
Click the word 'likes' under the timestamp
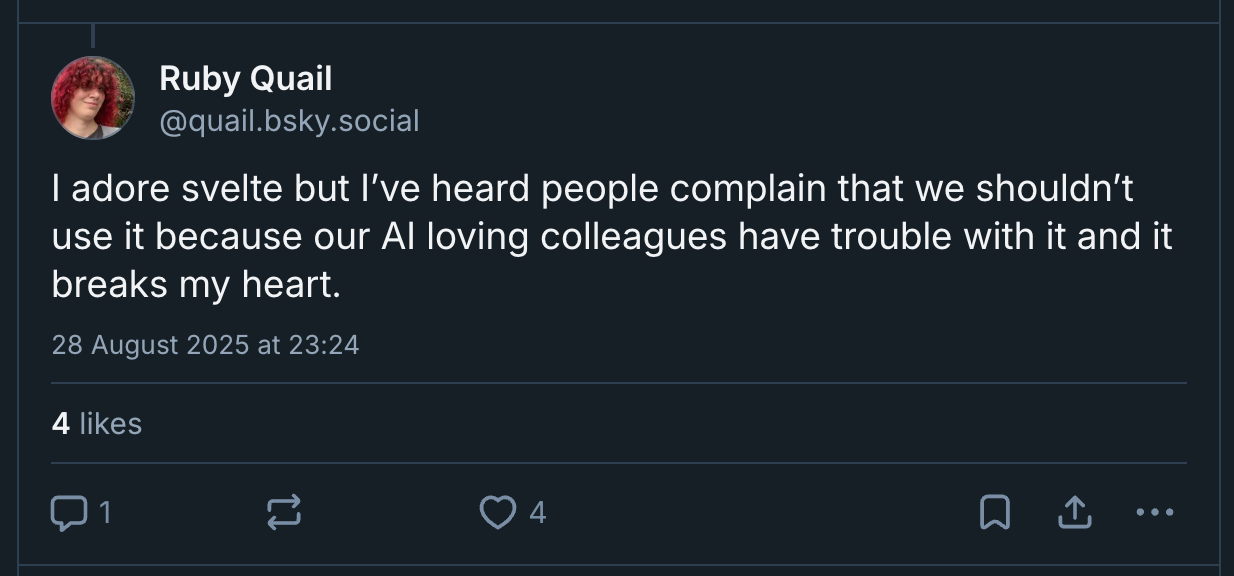[x=110, y=424]
